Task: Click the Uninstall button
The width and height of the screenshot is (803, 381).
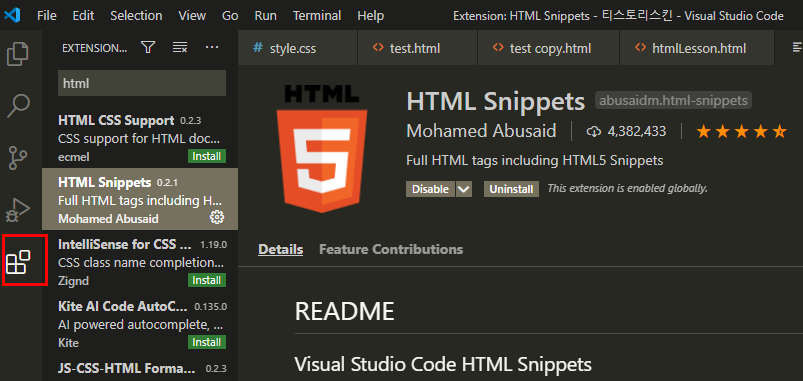Action: pyautogui.click(x=511, y=189)
